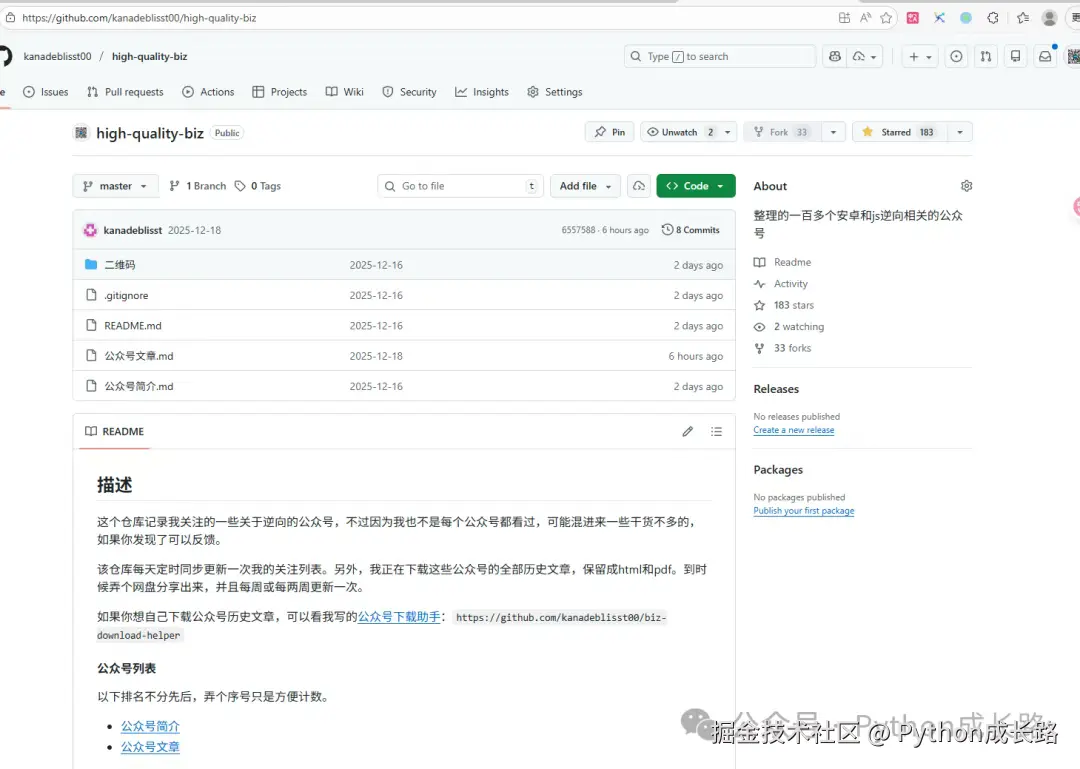Expand the Fork dropdown arrow
Screen dimensions: 1080x769
pos(833,132)
